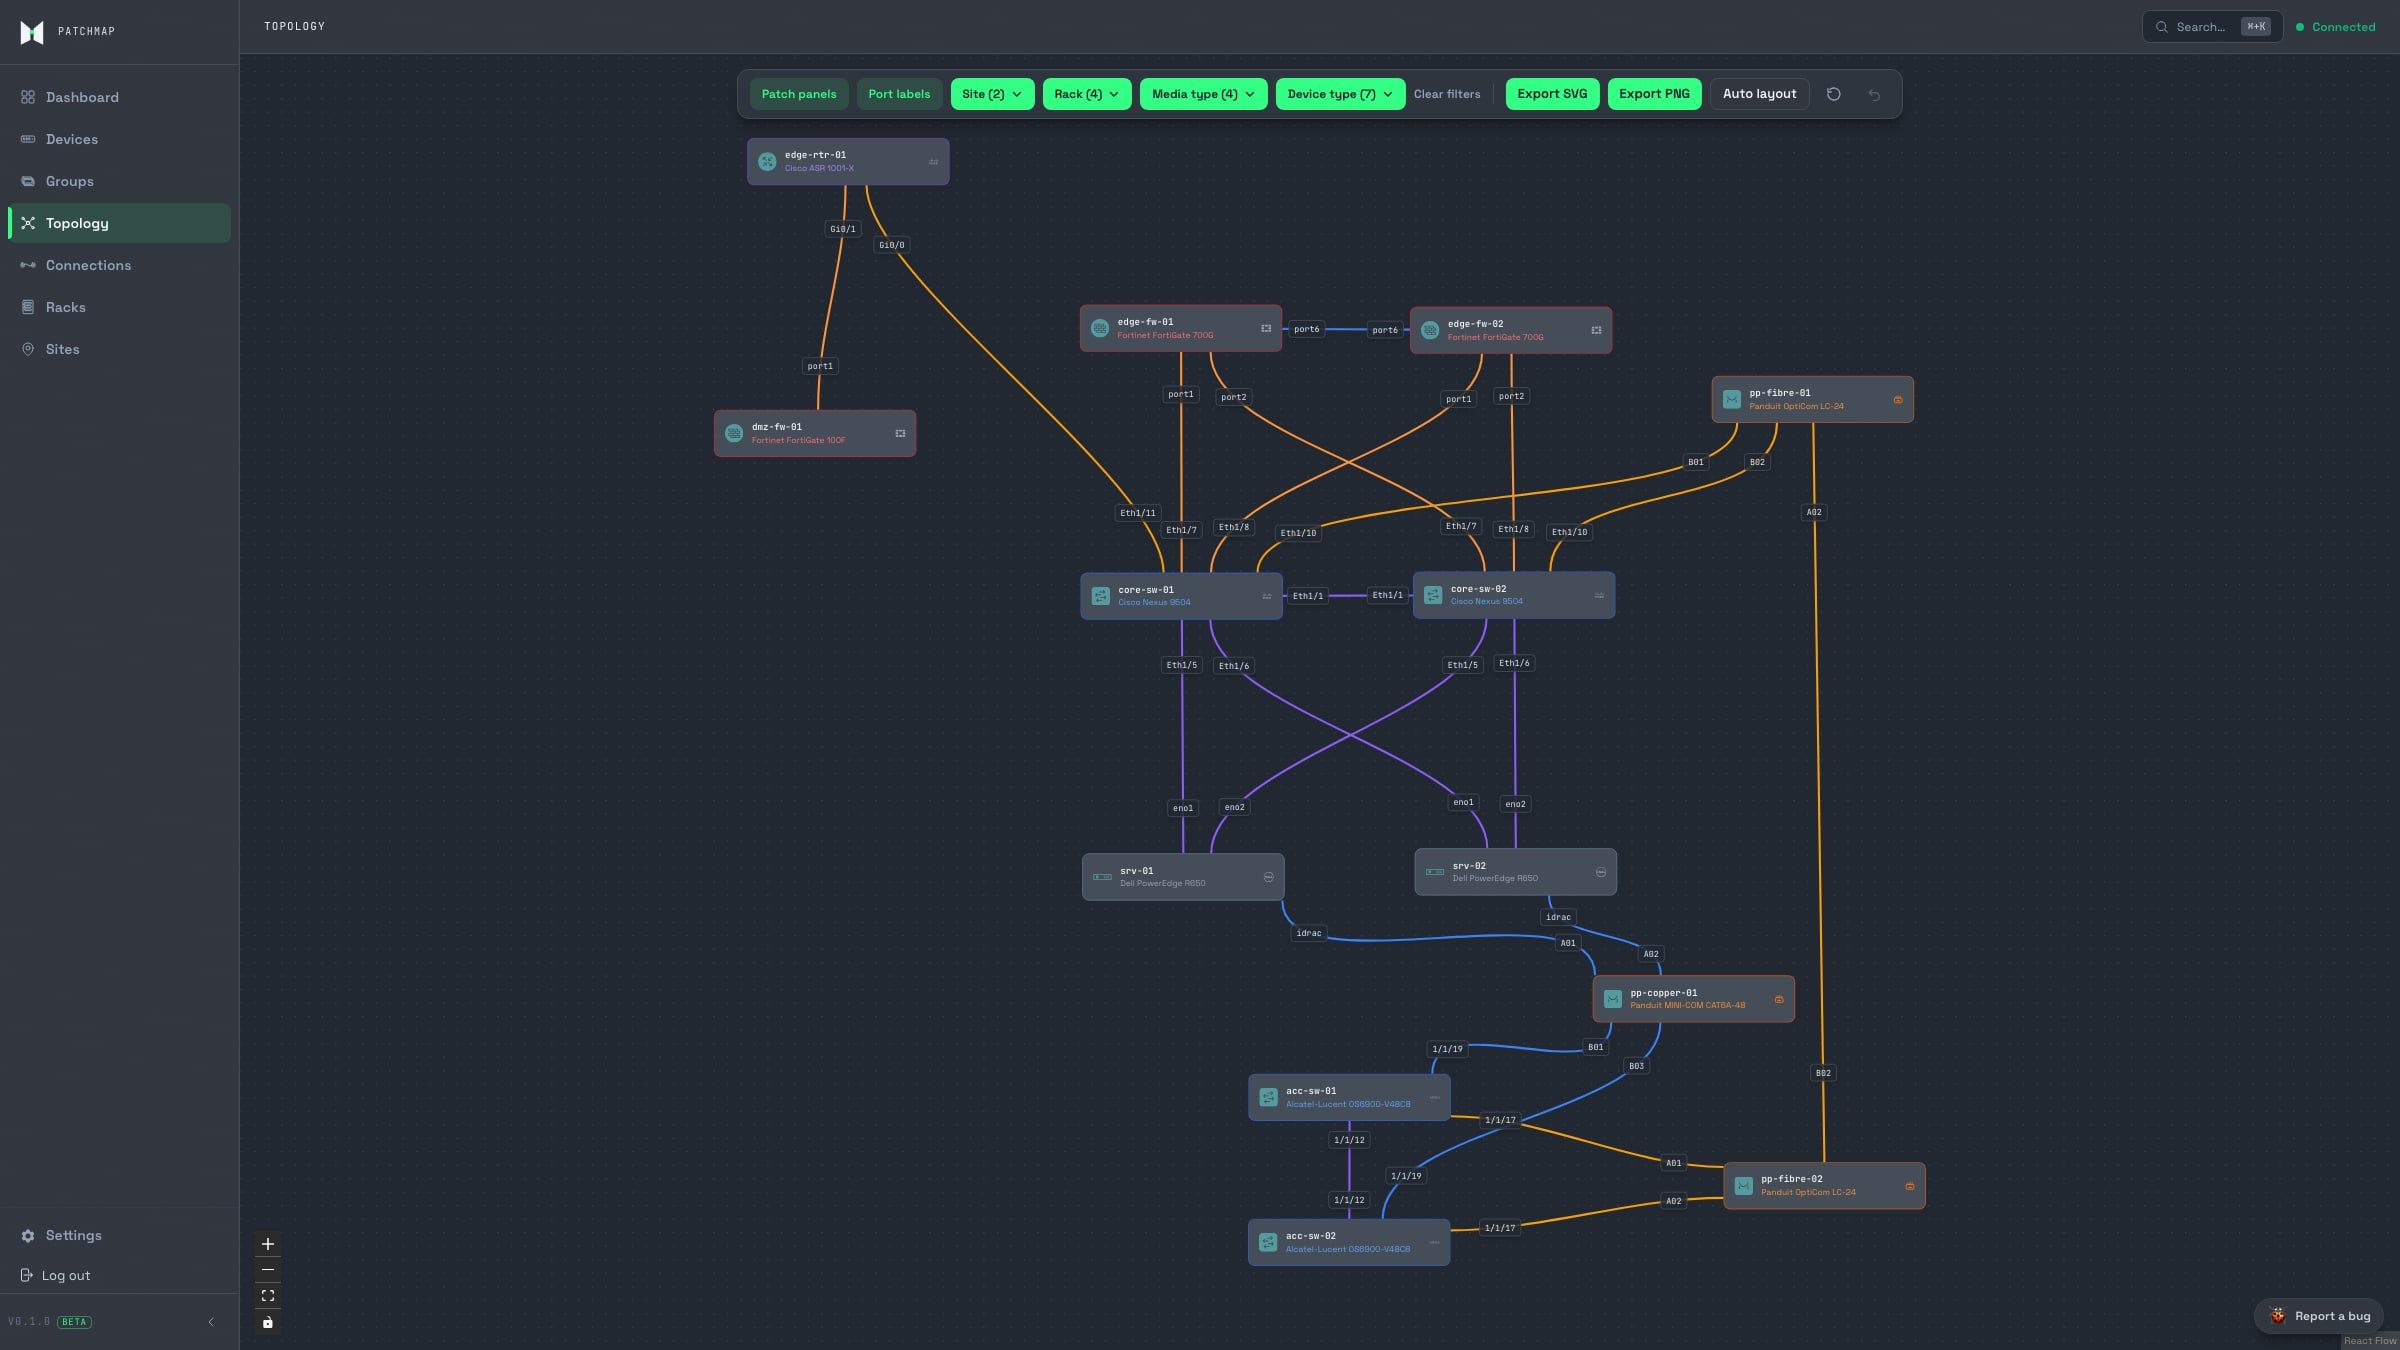Click edge-fw-01 node's right-side icon
This screenshot has height=1350, width=2400.
(x=1266, y=328)
